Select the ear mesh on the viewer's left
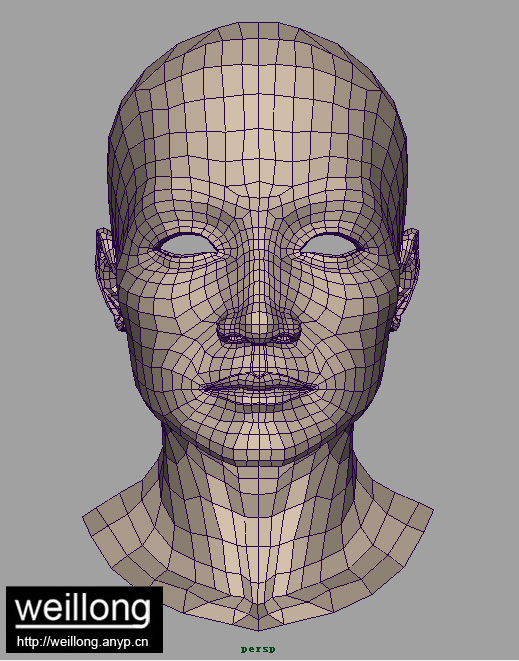 coord(109,278)
